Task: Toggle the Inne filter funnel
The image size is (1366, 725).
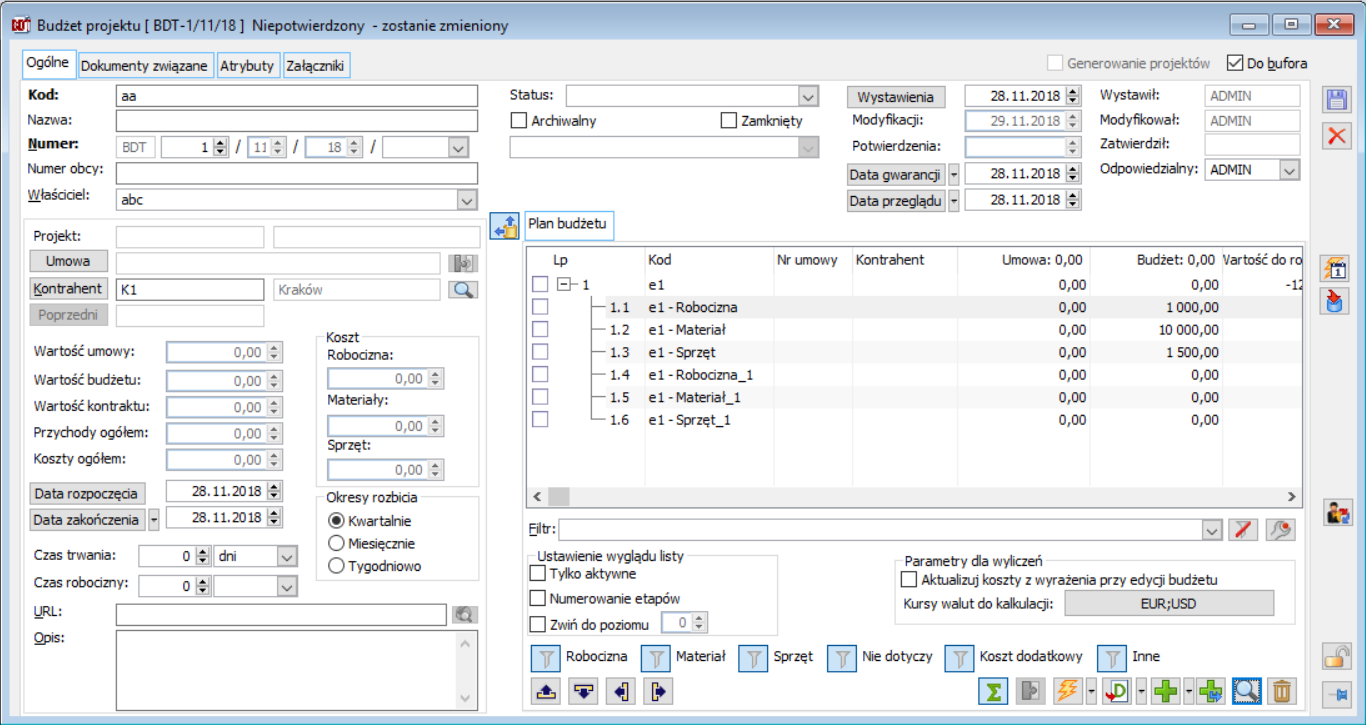Action: pos(1112,658)
